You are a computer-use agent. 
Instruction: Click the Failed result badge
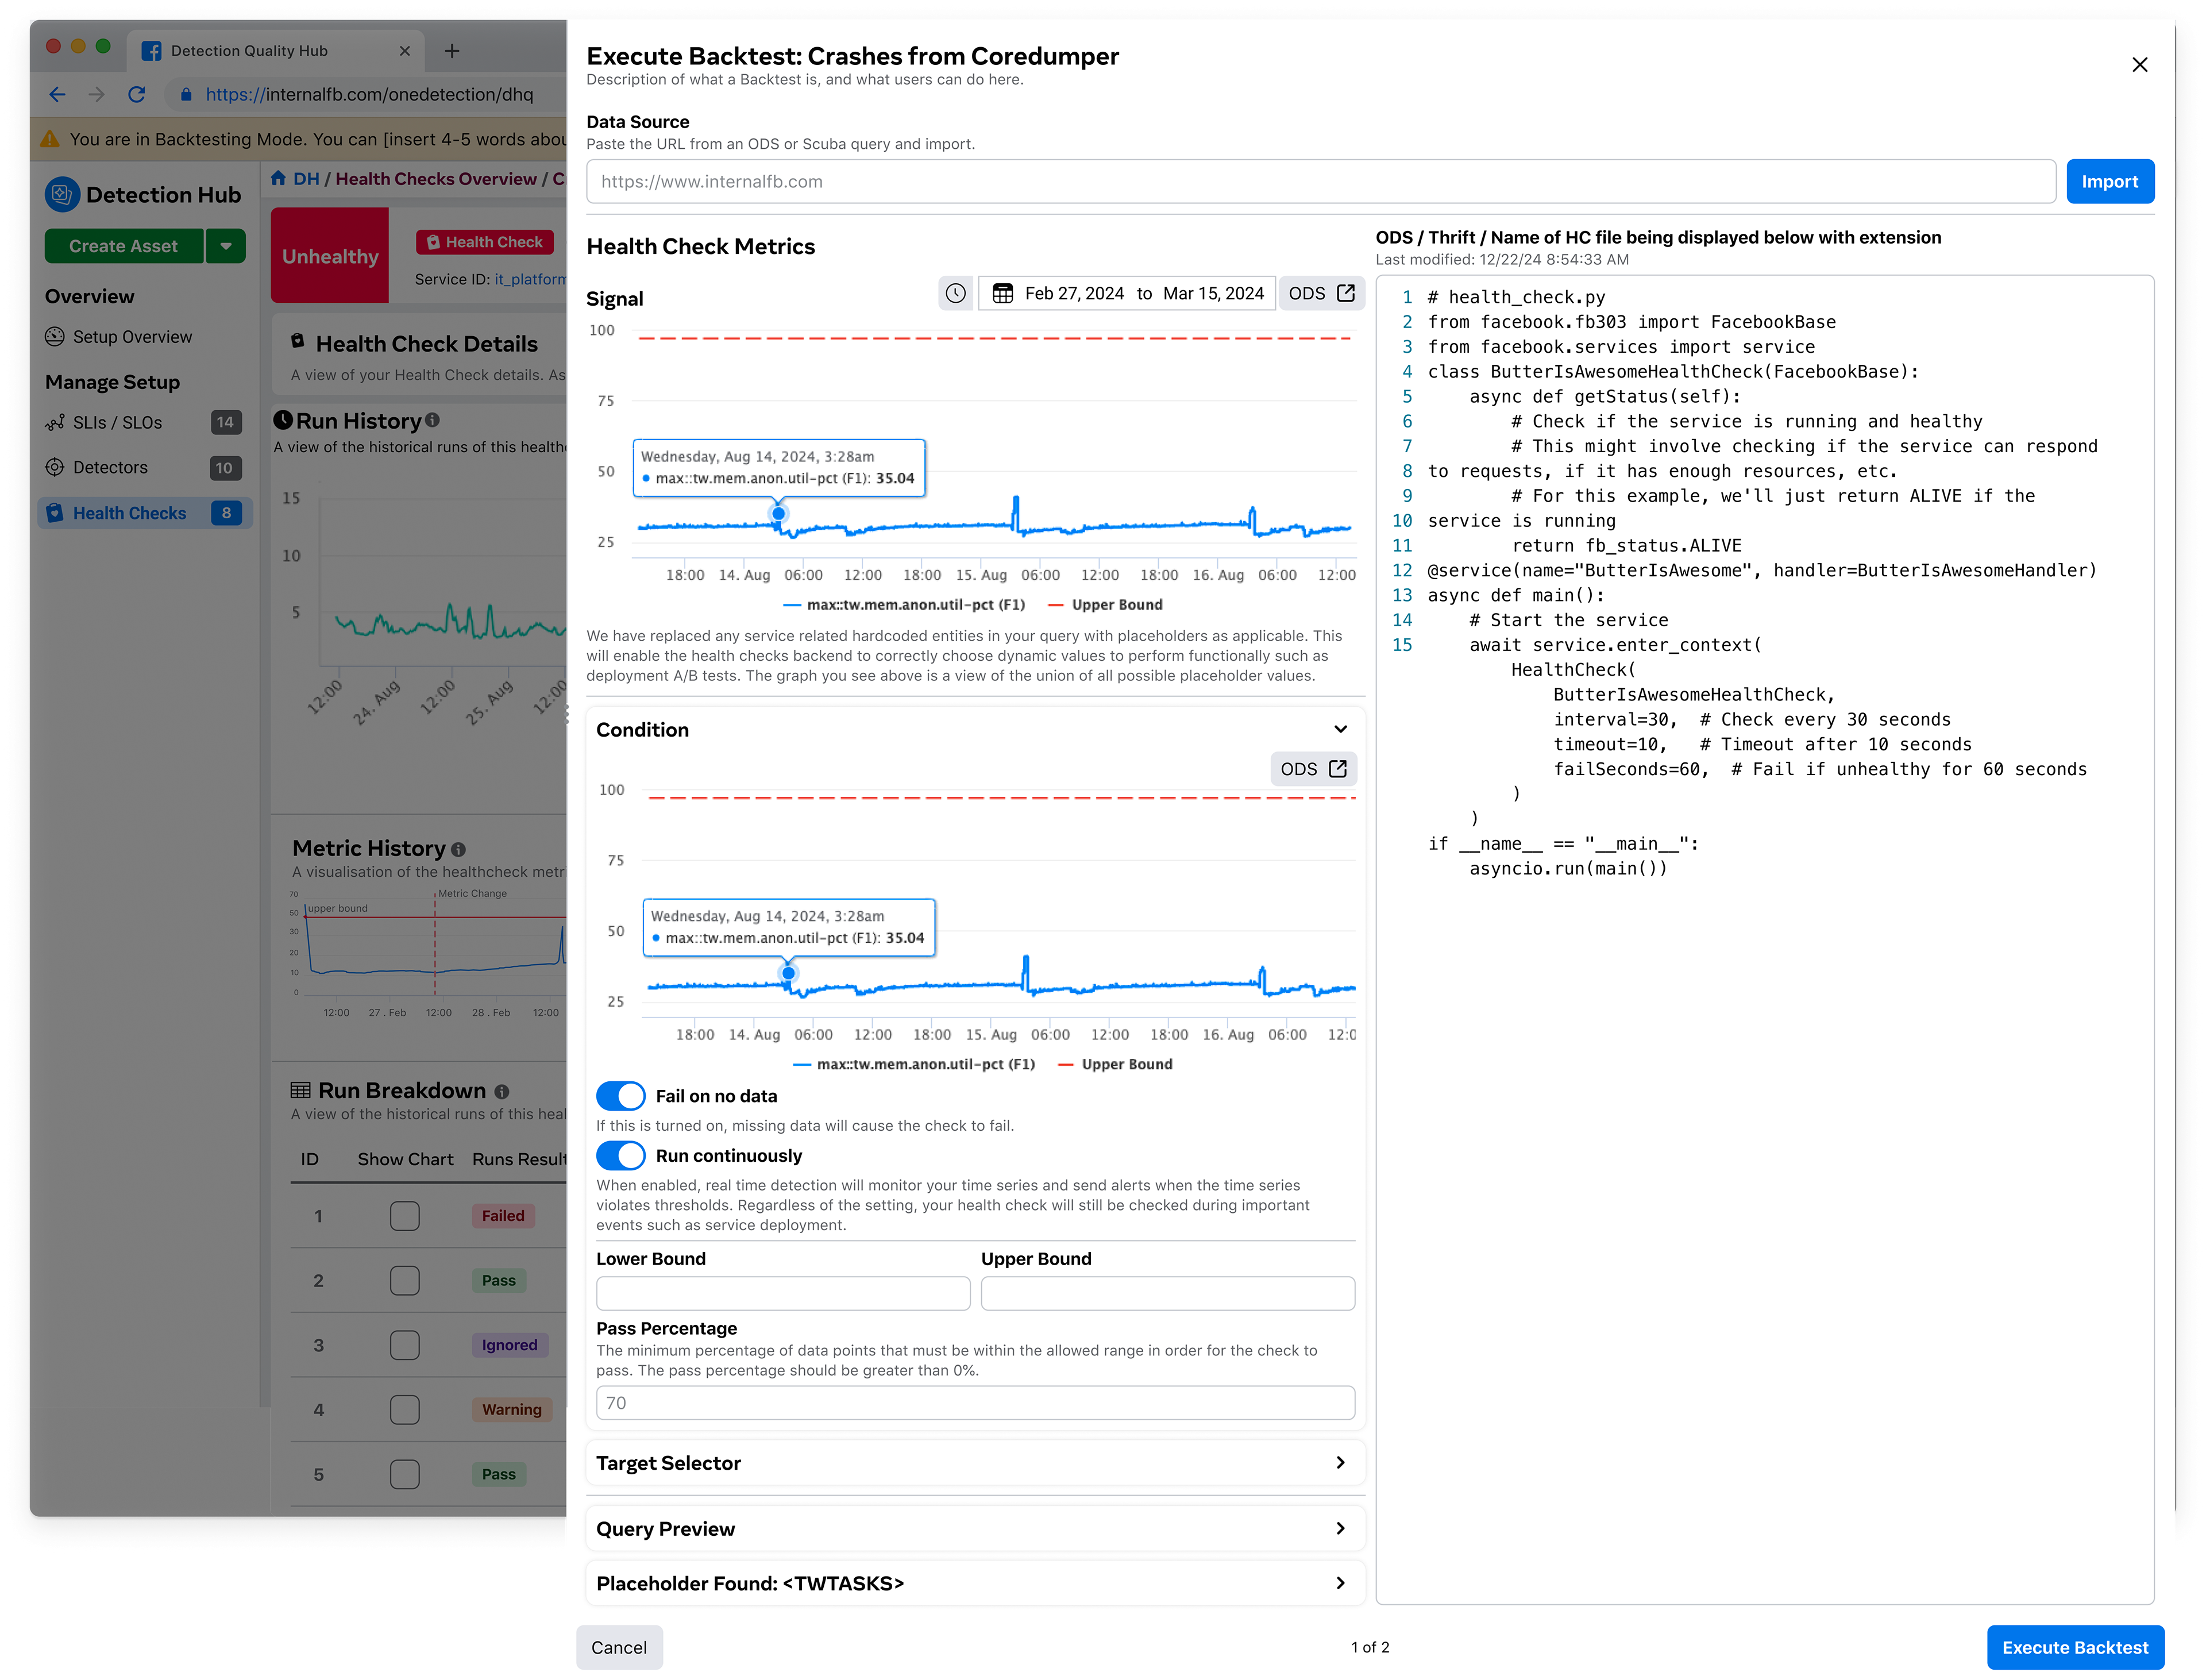point(503,1216)
